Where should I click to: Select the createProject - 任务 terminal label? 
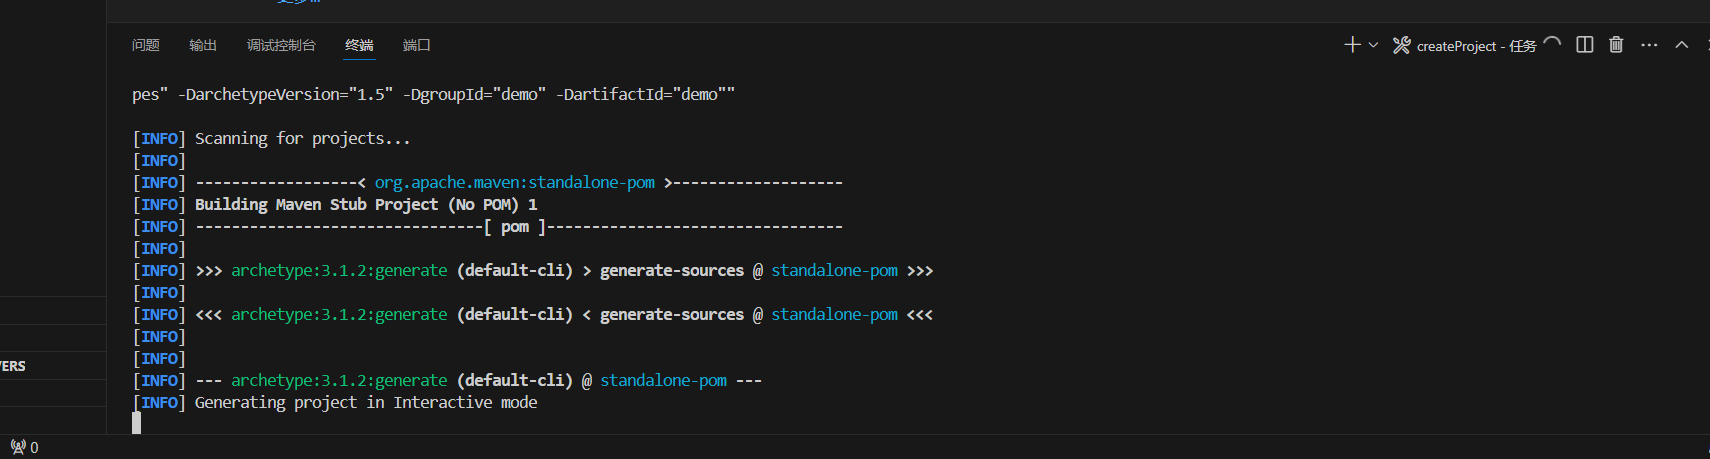[x=1476, y=46]
